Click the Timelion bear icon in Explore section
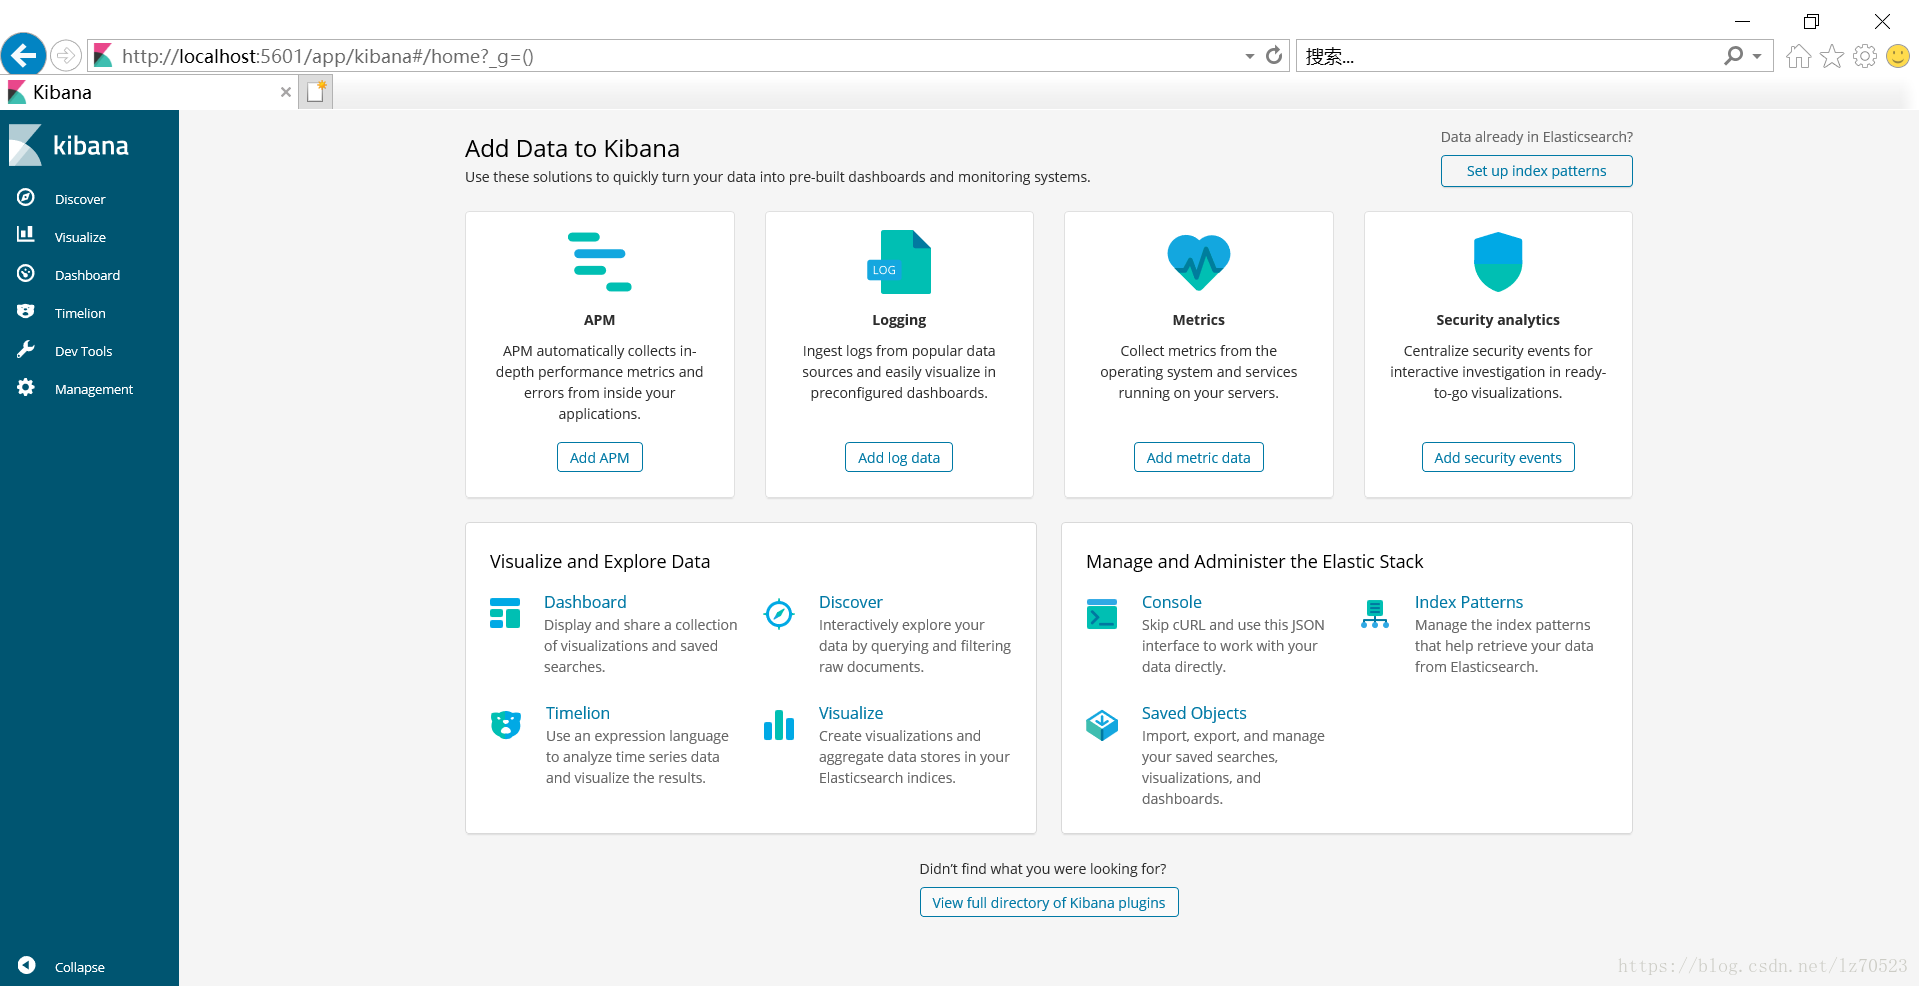Screen dimensions: 1919x986 click(x=506, y=724)
